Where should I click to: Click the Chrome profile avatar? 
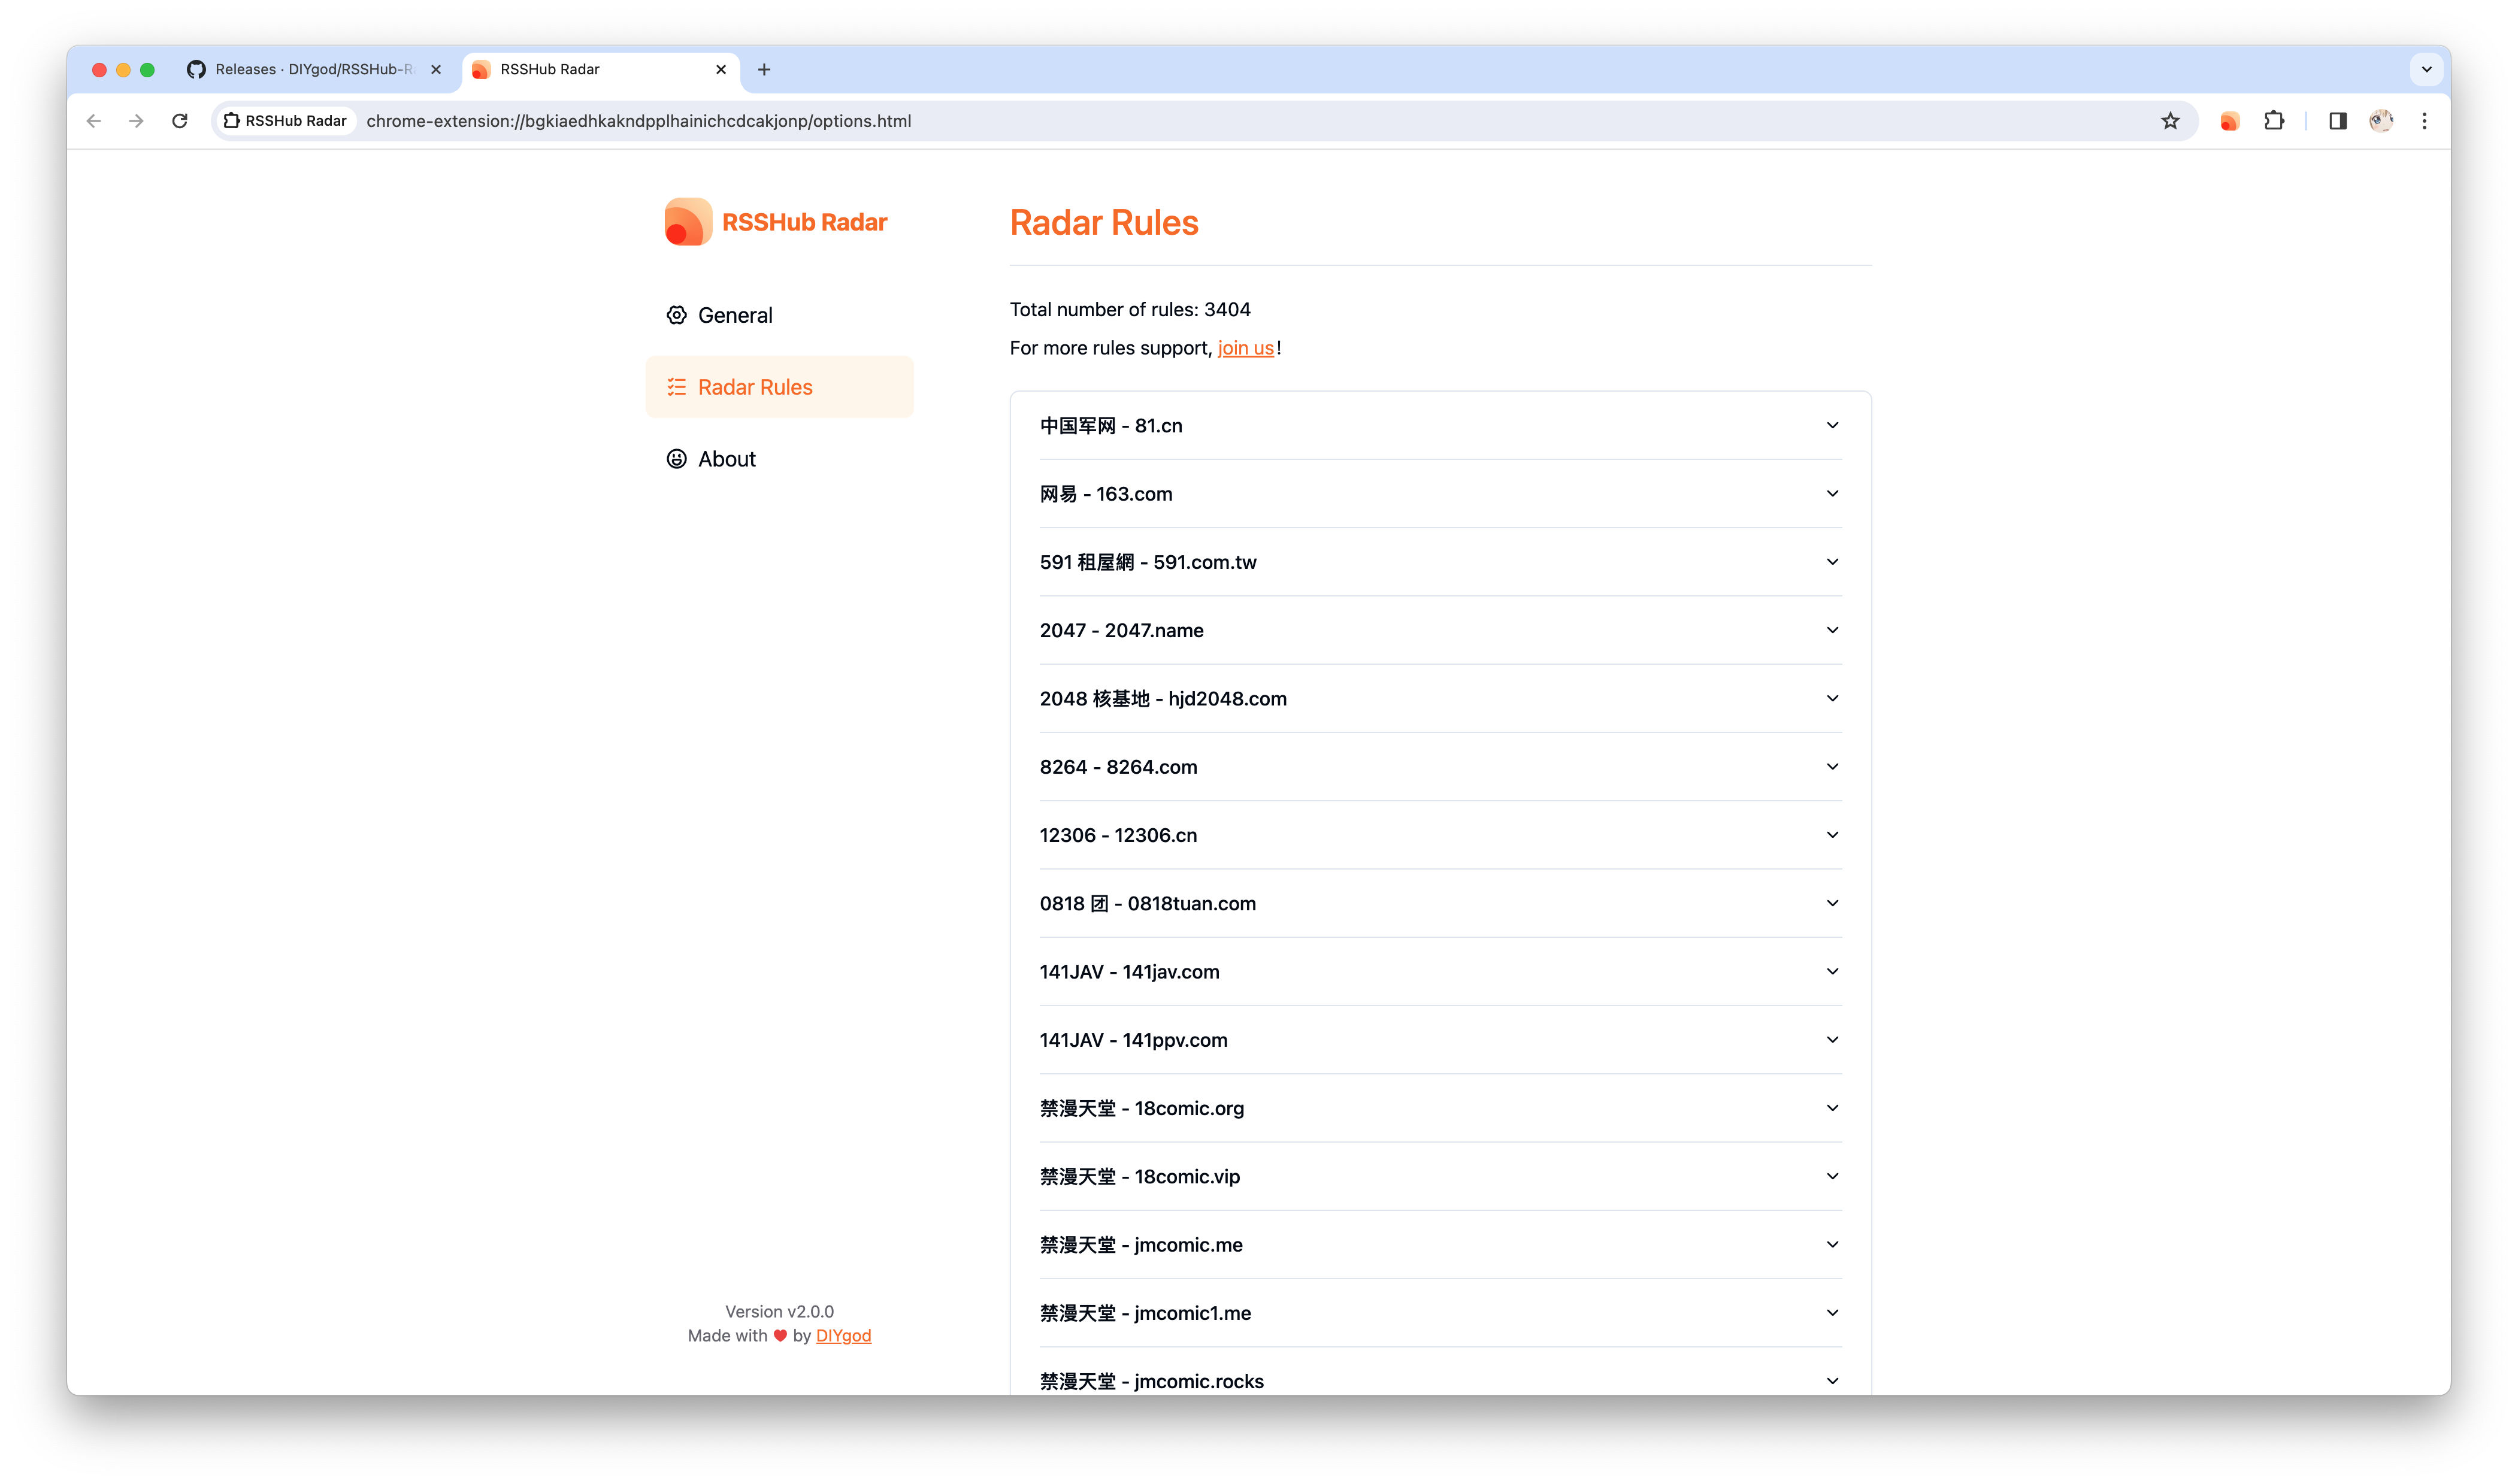click(2381, 121)
